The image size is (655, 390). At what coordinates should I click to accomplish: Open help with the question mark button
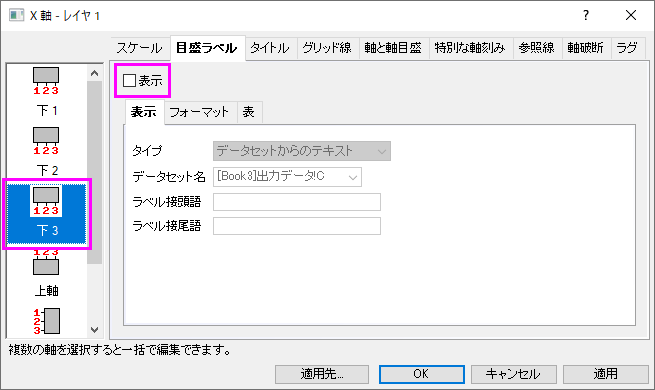pos(586,15)
